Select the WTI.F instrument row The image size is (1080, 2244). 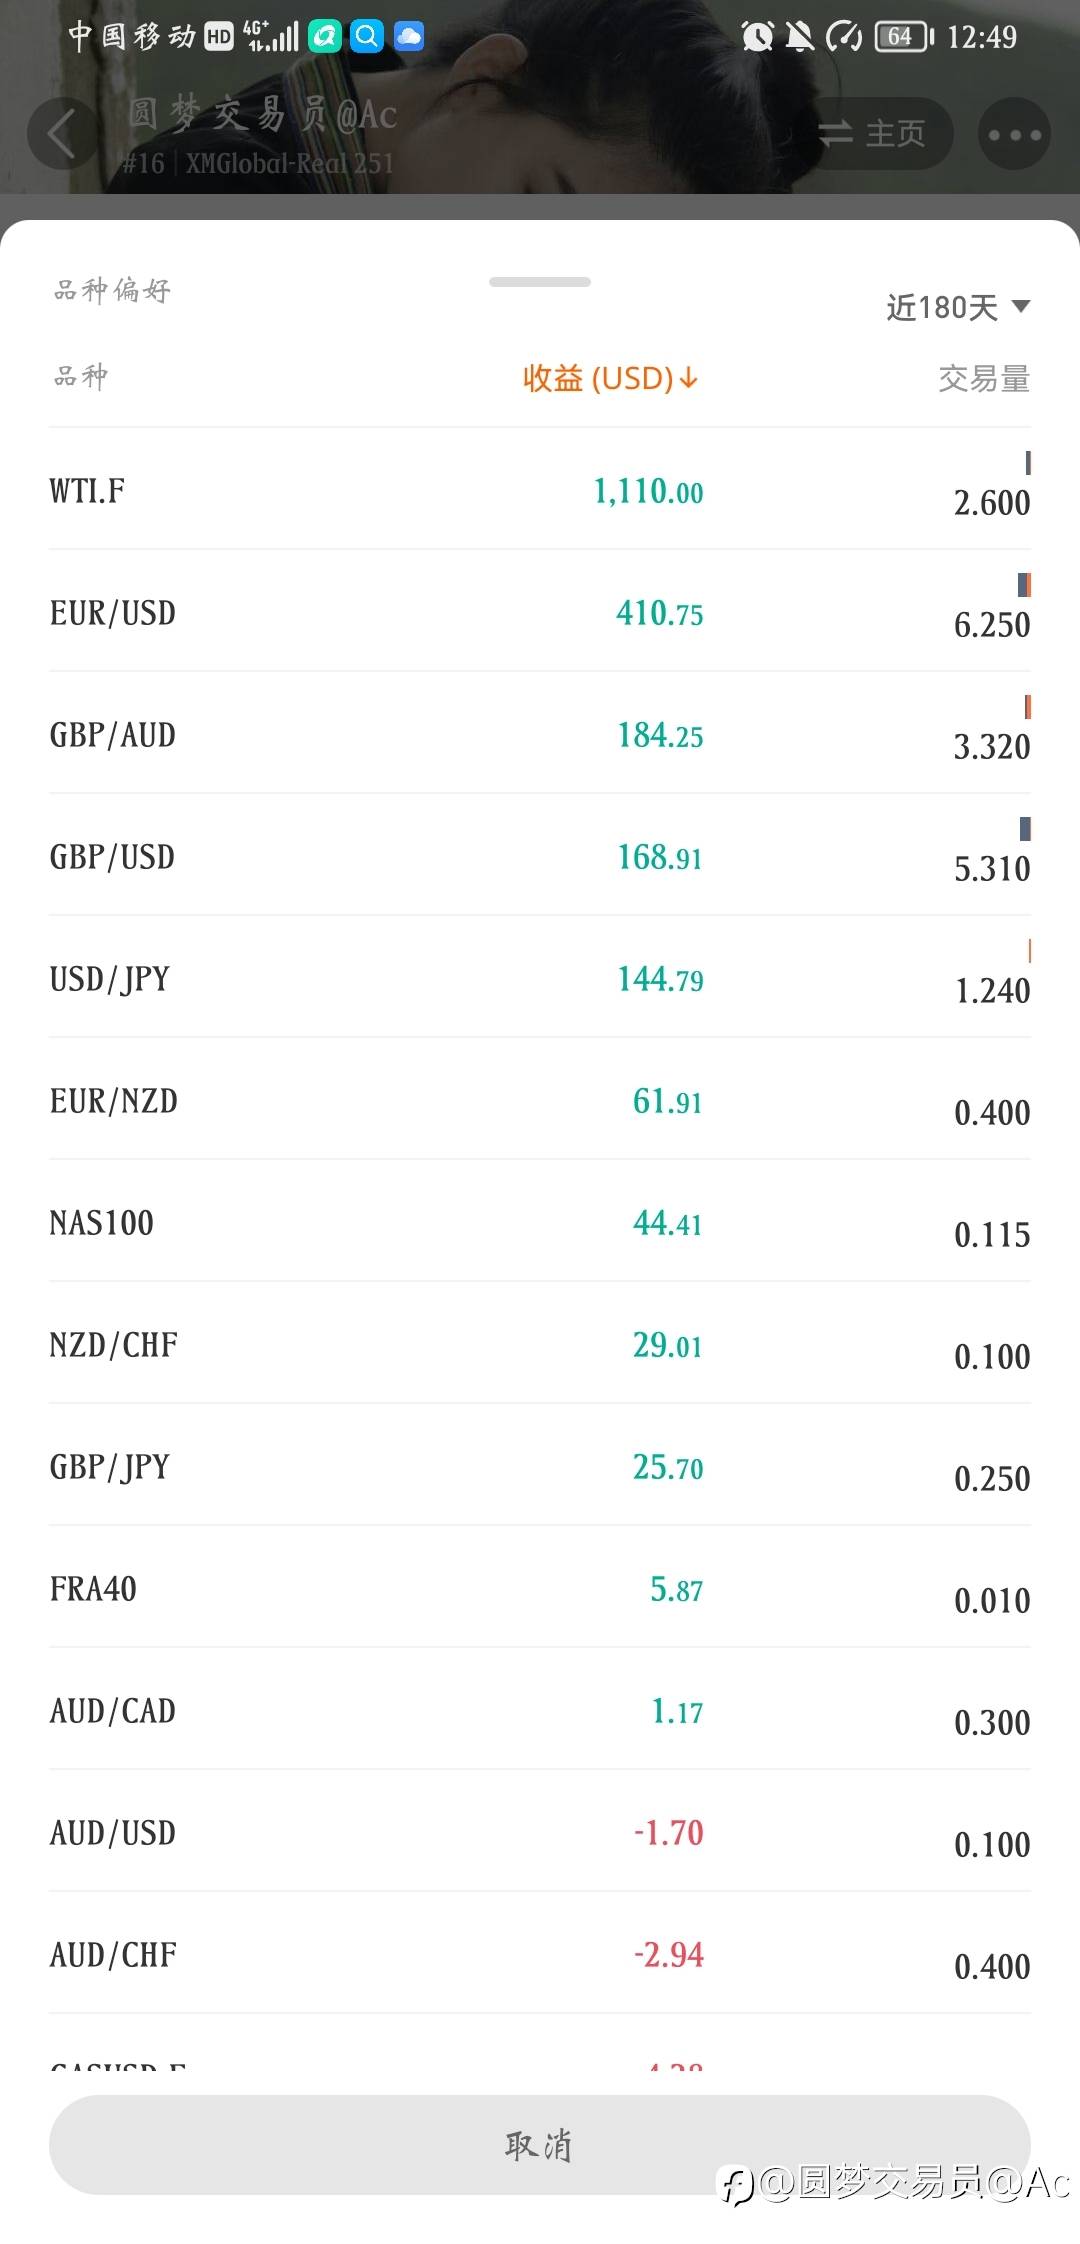coord(540,490)
